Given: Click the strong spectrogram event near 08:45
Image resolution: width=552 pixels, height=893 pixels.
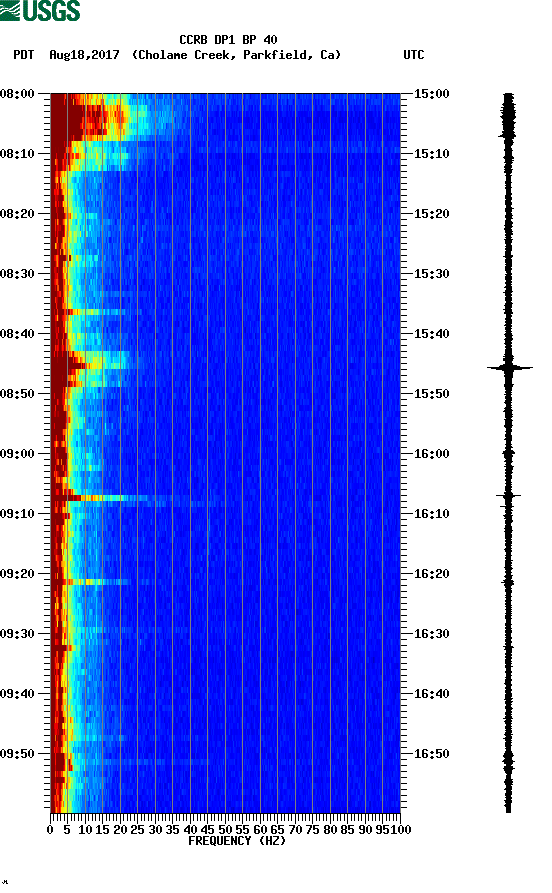Looking at the screenshot, I should tap(91, 364).
